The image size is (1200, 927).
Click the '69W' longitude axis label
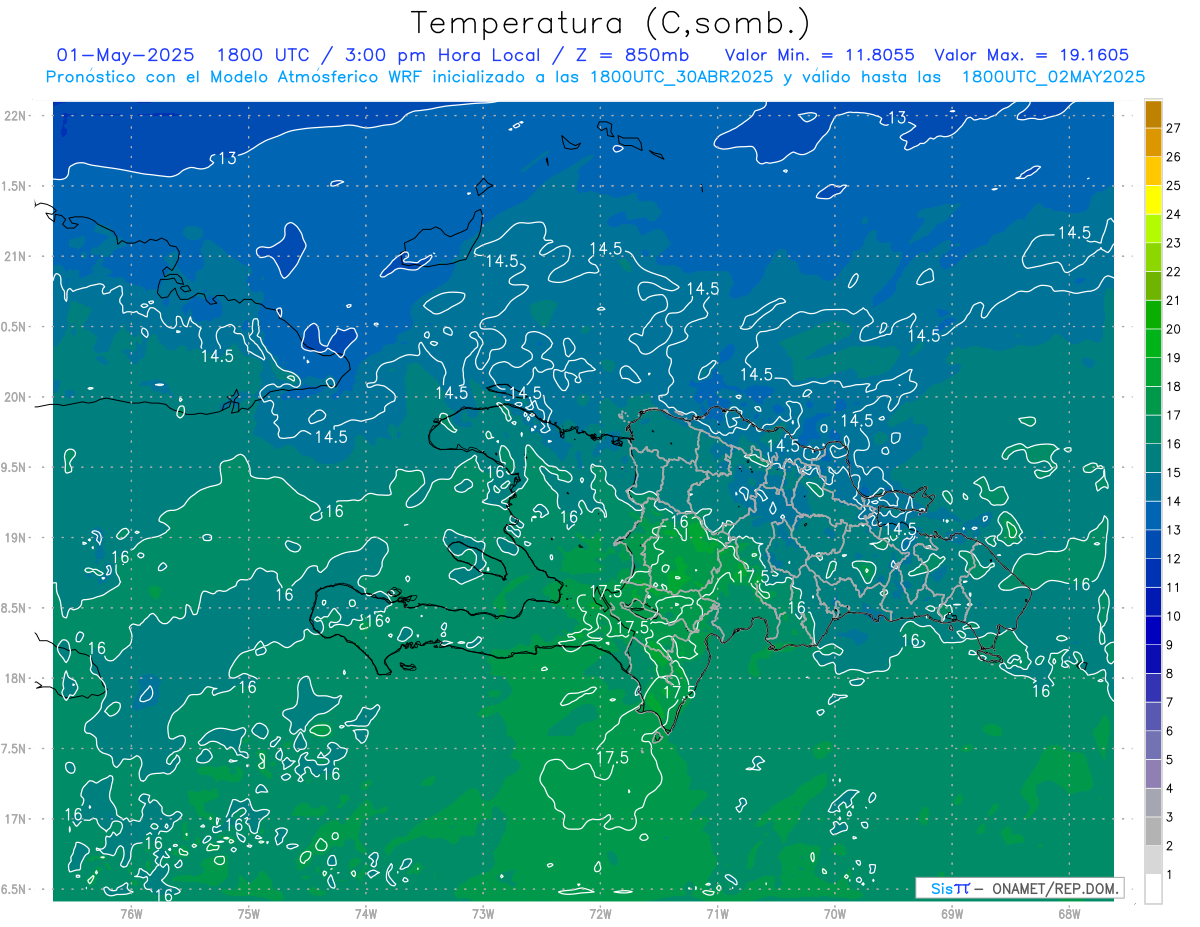click(952, 913)
